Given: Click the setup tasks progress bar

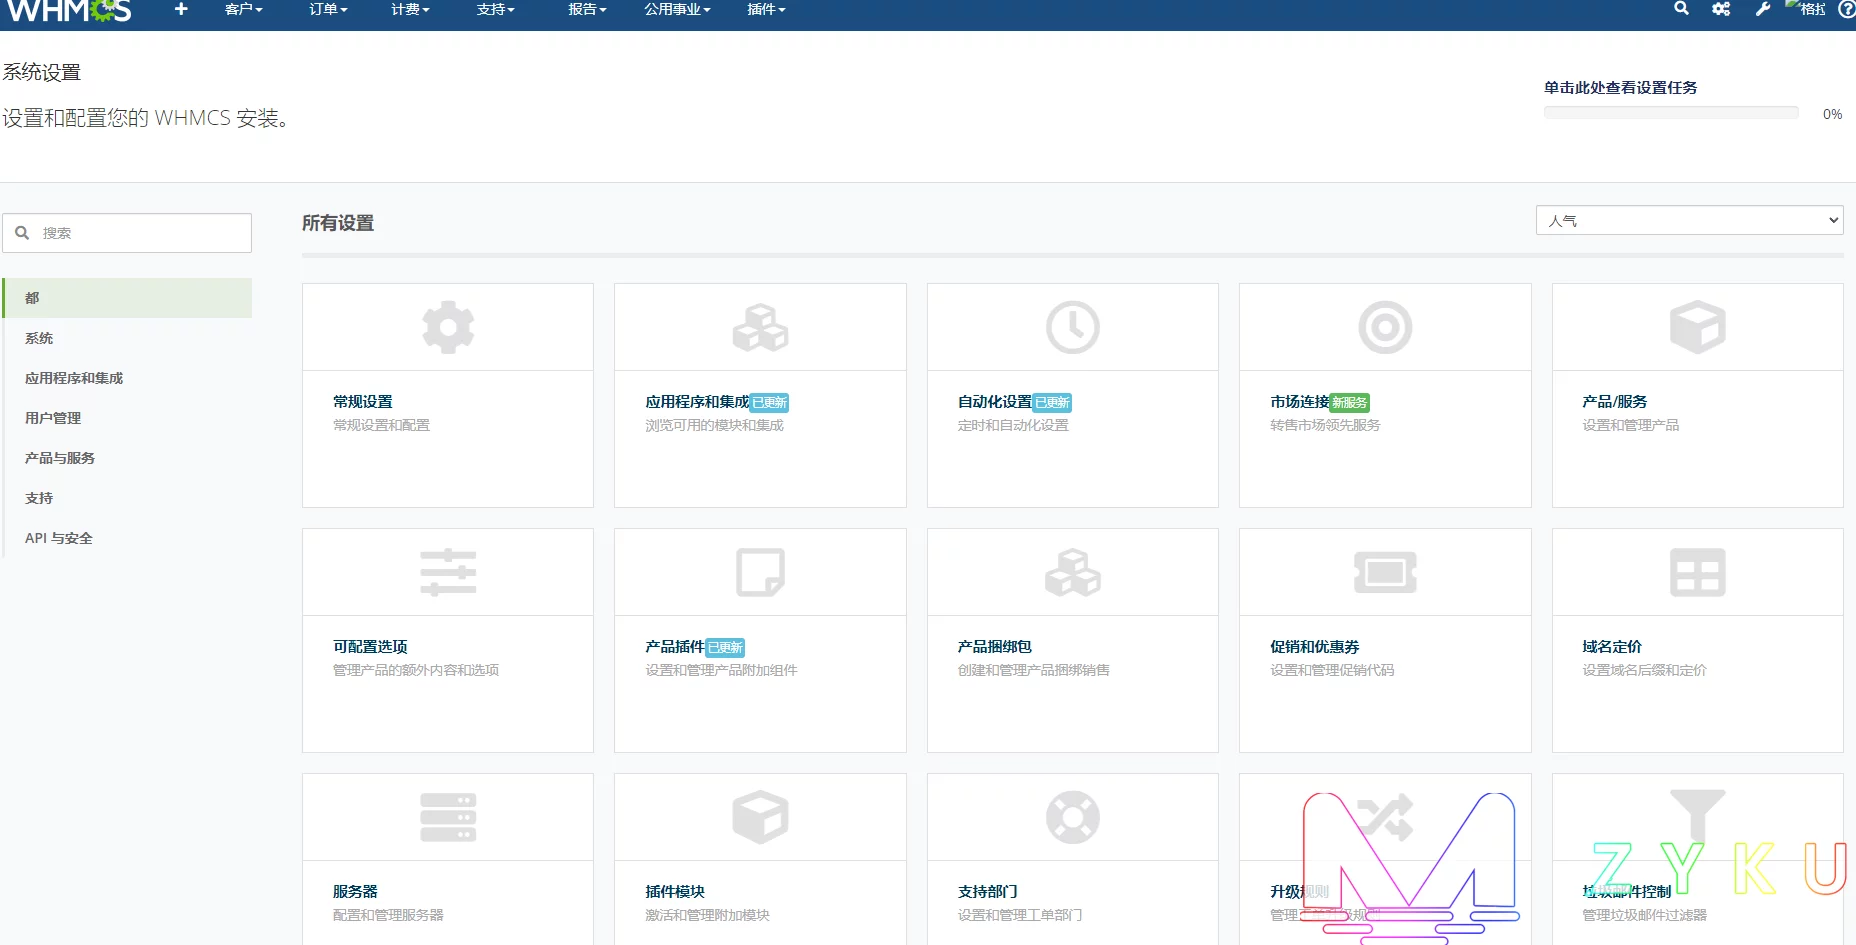Looking at the screenshot, I should (1670, 113).
